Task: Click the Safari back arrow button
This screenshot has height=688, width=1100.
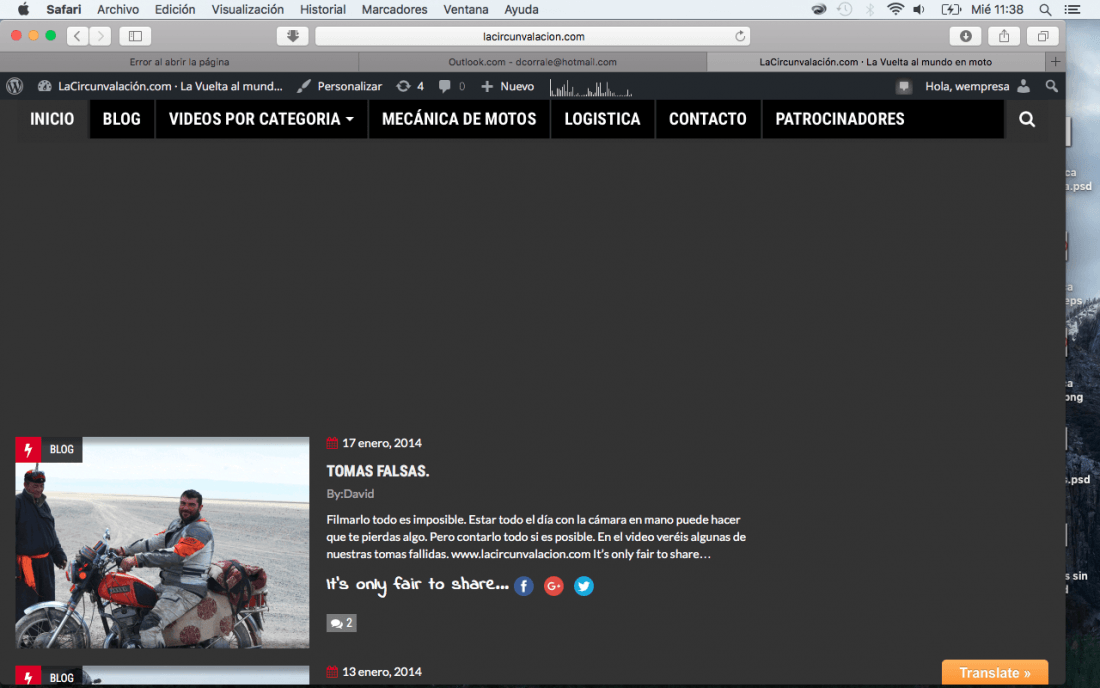Action: point(77,36)
